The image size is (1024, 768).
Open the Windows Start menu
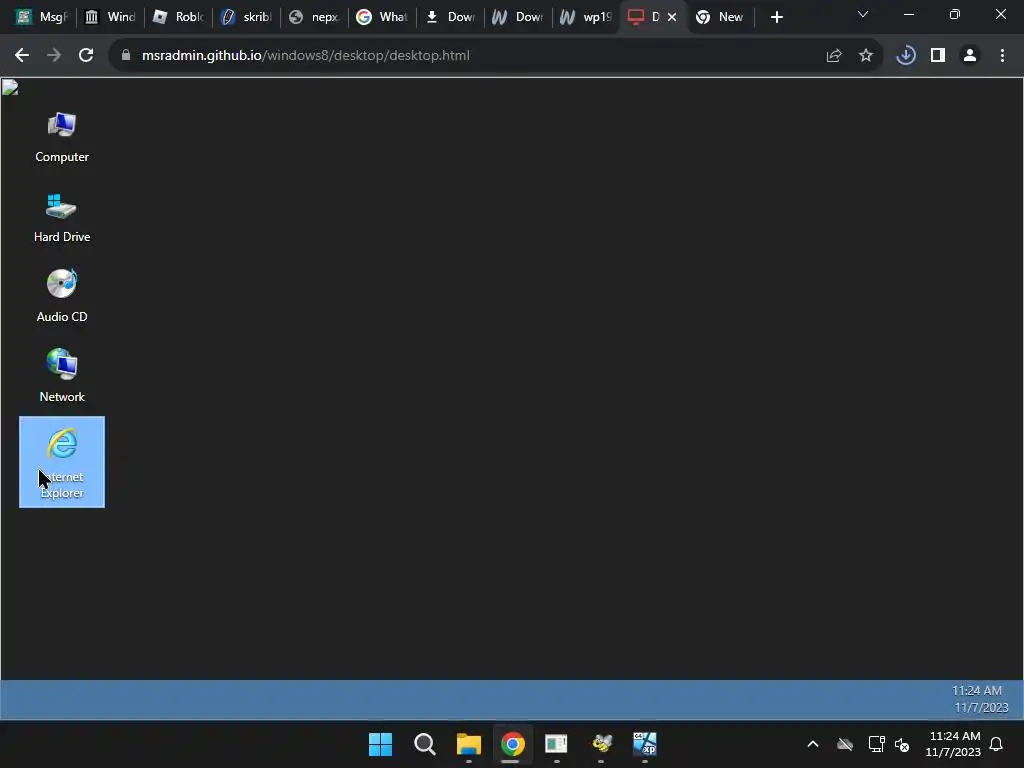[x=381, y=744]
